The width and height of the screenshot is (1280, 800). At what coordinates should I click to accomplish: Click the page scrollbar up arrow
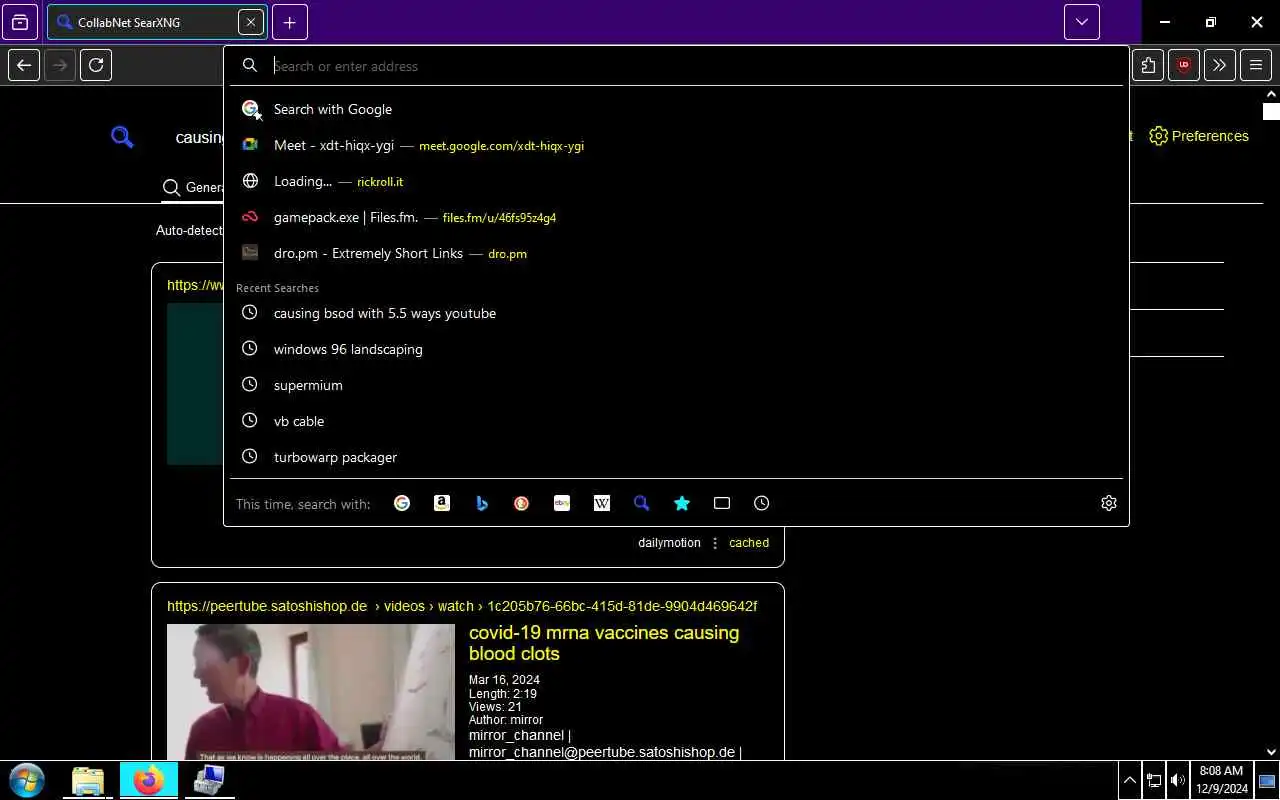coord(1271,94)
